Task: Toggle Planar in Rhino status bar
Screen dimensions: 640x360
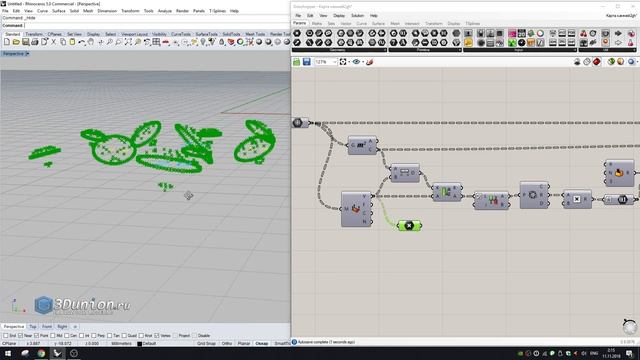Action: point(244,343)
